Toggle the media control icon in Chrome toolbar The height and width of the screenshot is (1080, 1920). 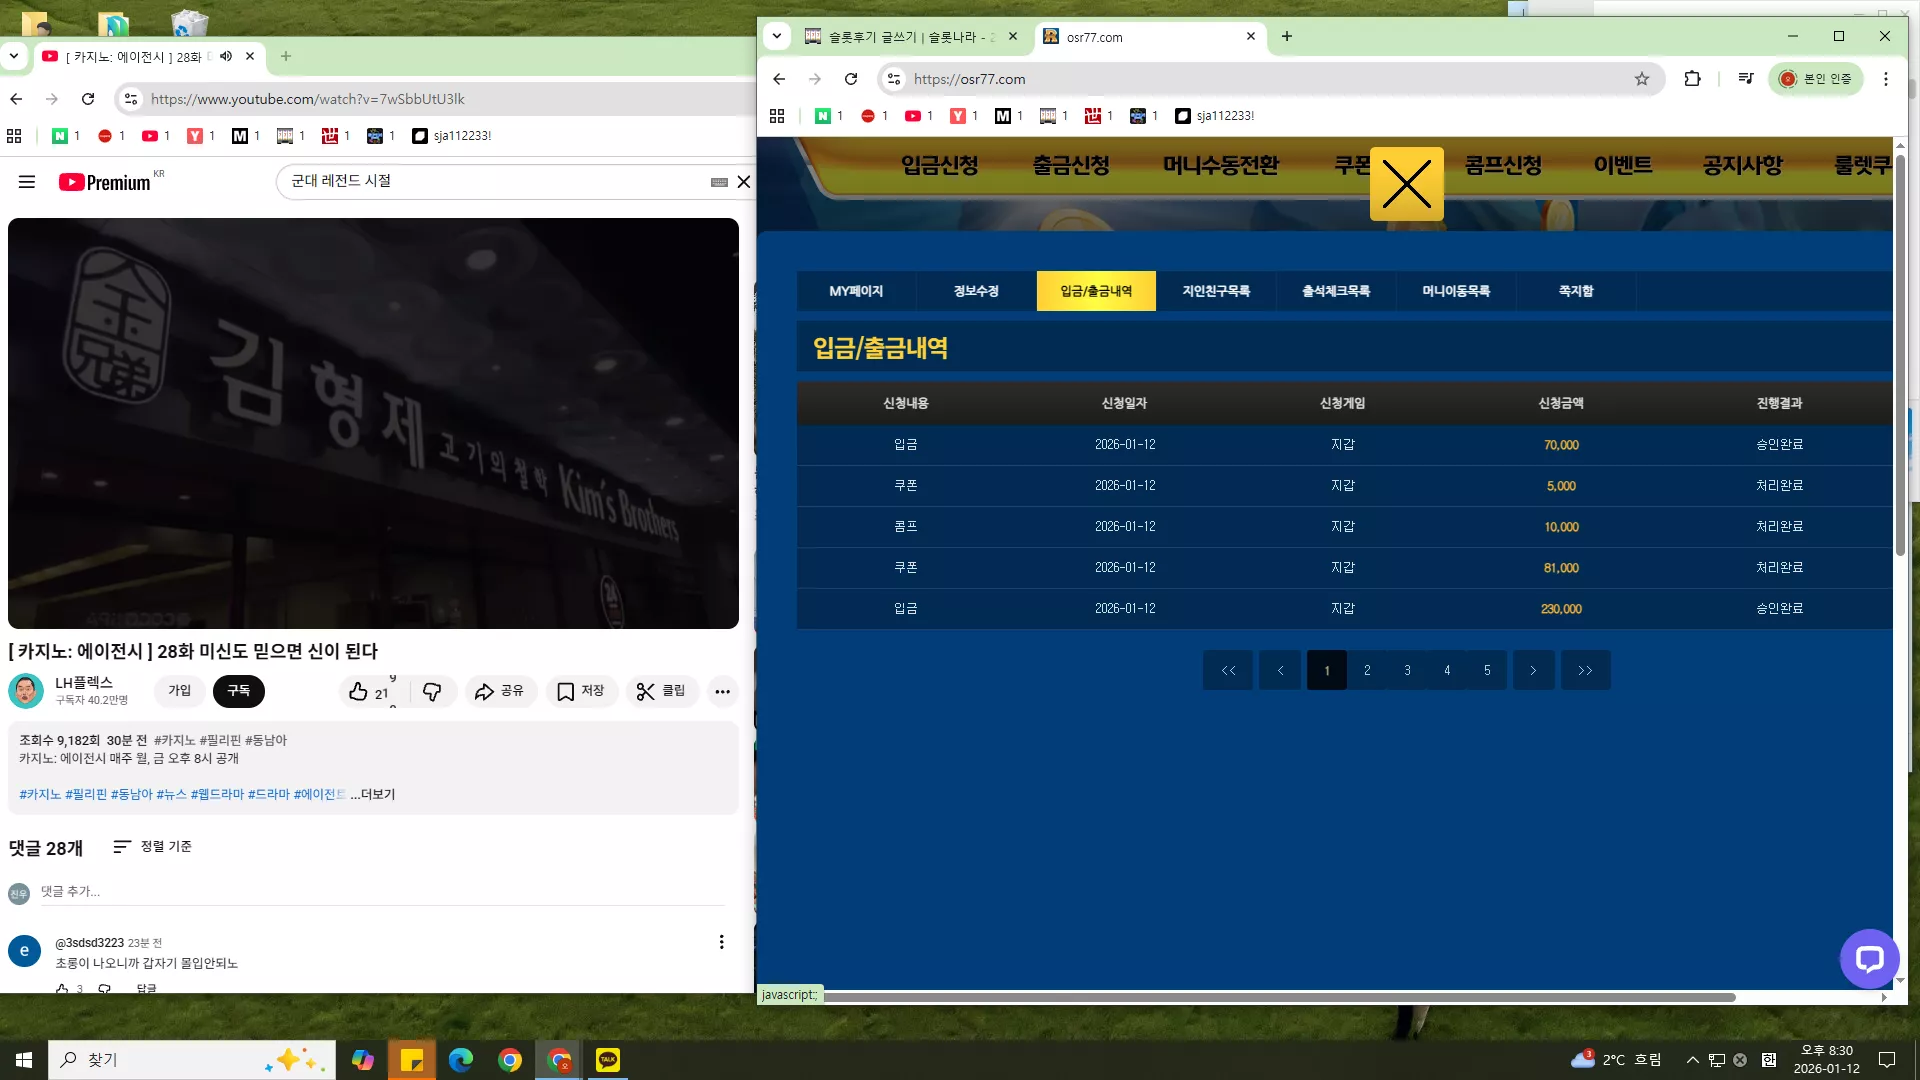1746,79
